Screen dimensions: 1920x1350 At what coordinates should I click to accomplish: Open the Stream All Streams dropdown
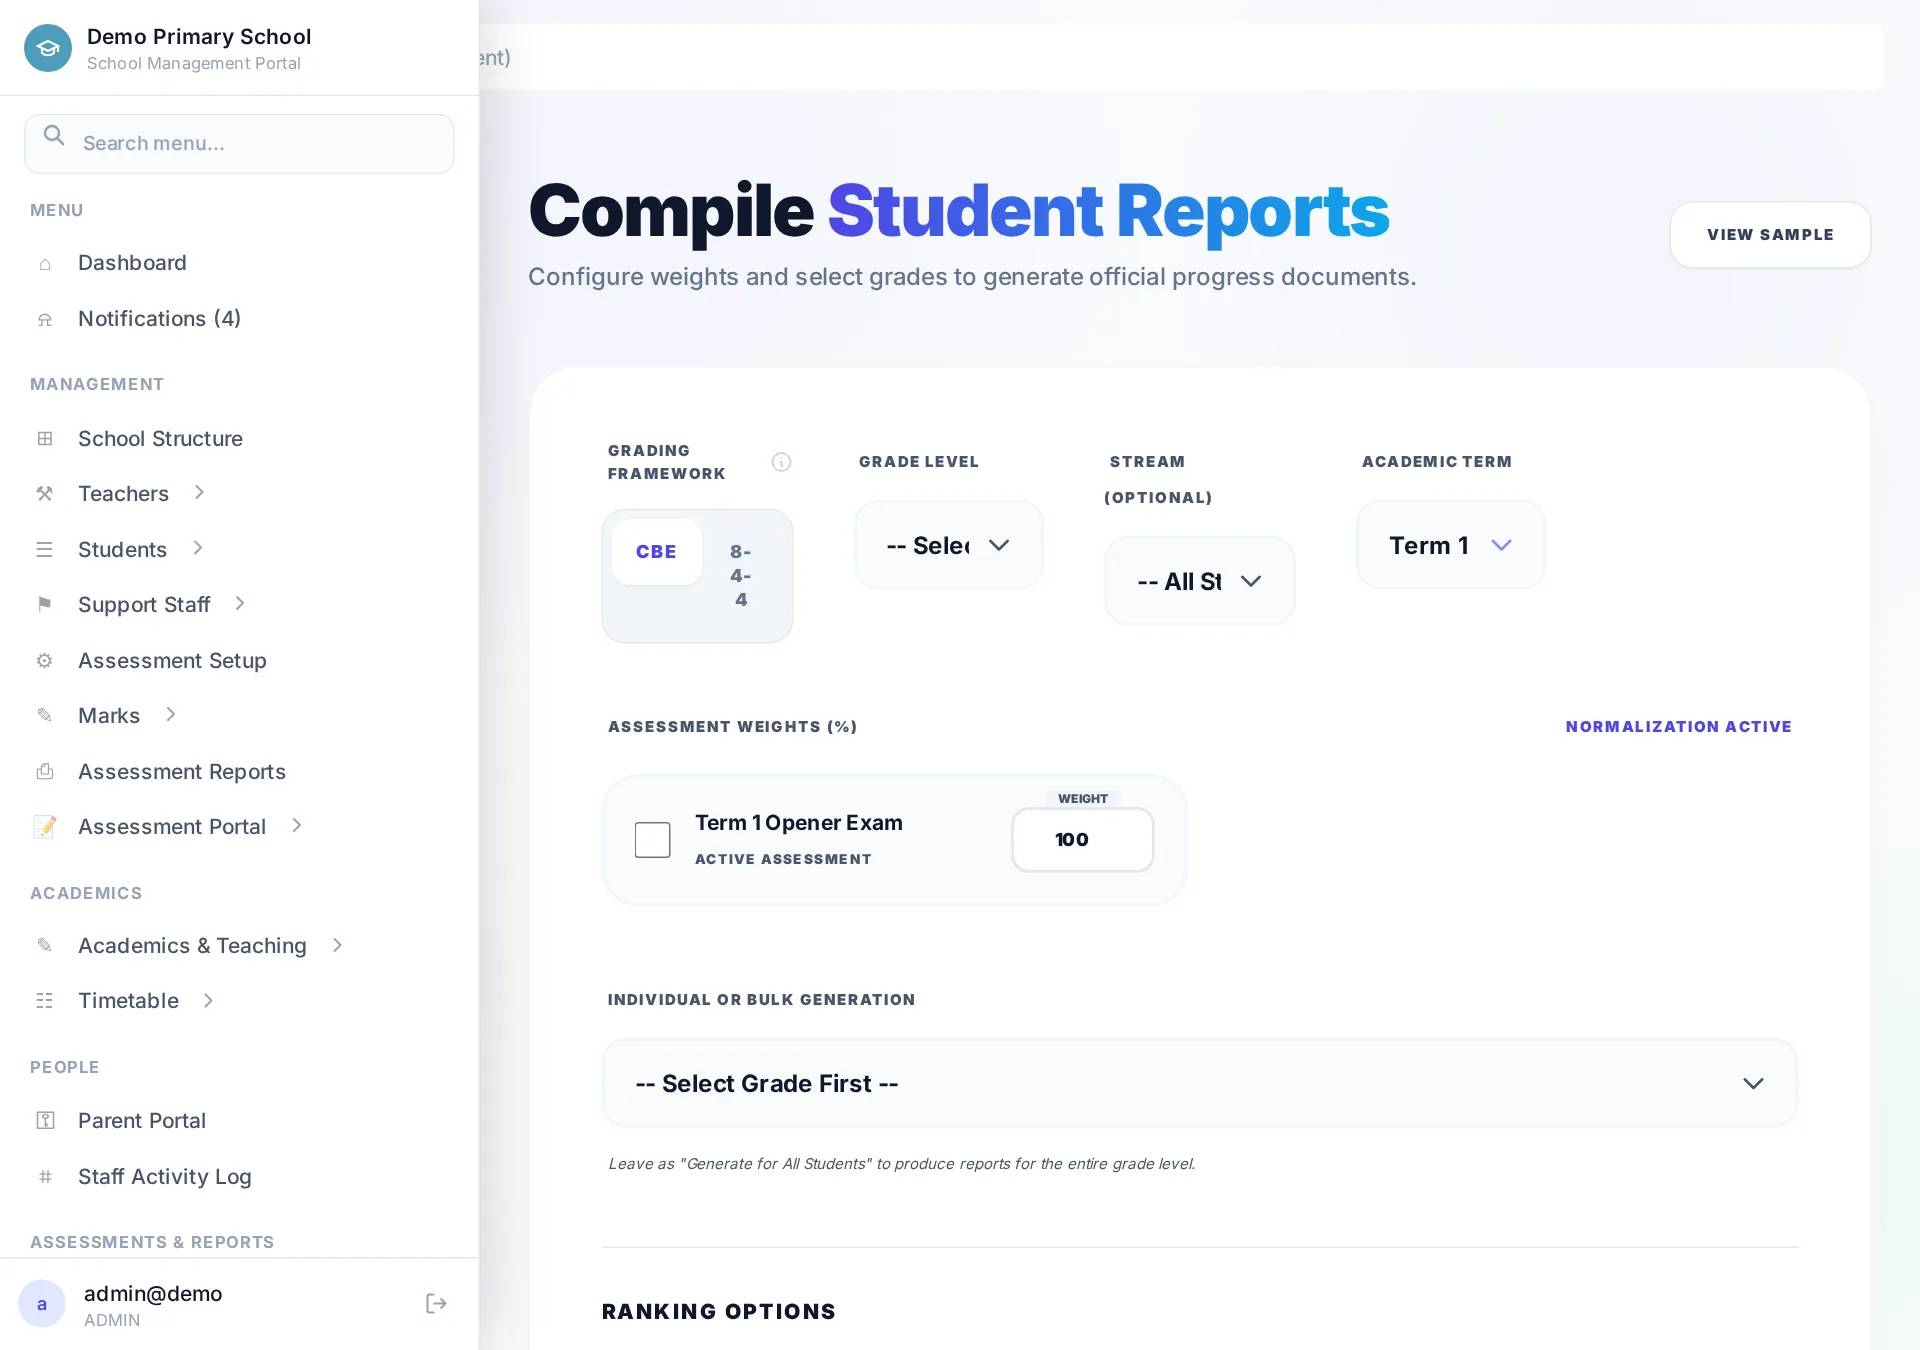[x=1199, y=581]
